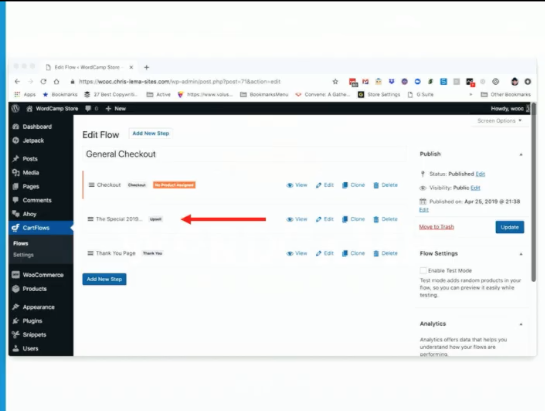View the Checkout step

pos(297,185)
